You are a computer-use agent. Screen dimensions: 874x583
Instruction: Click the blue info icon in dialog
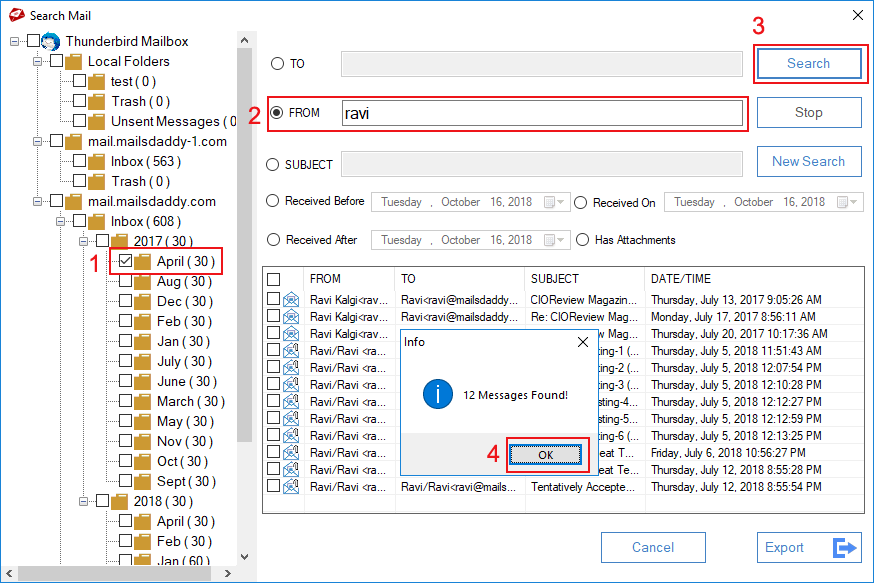tap(438, 394)
